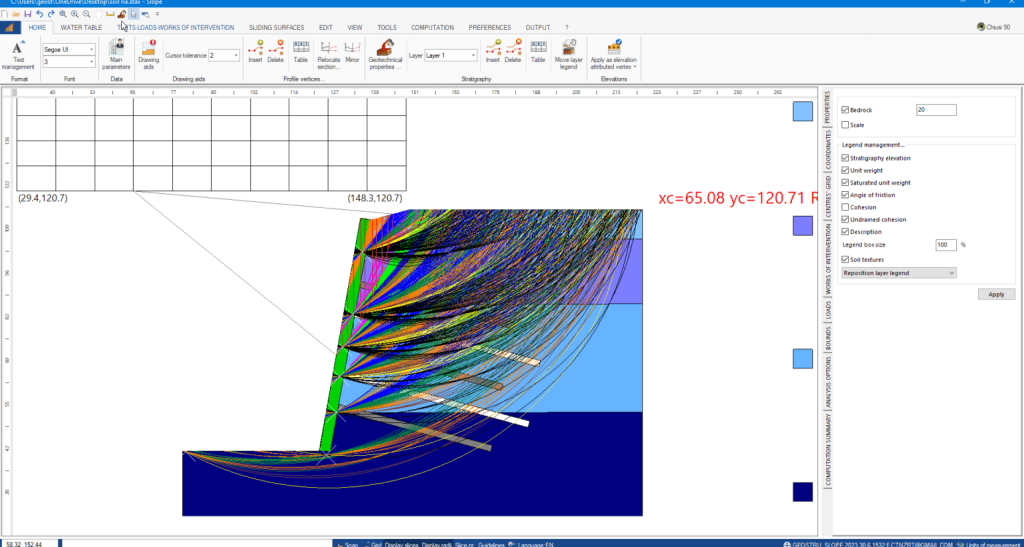Click the Legend box size field
The image size is (1024, 547).
point(945,244)
